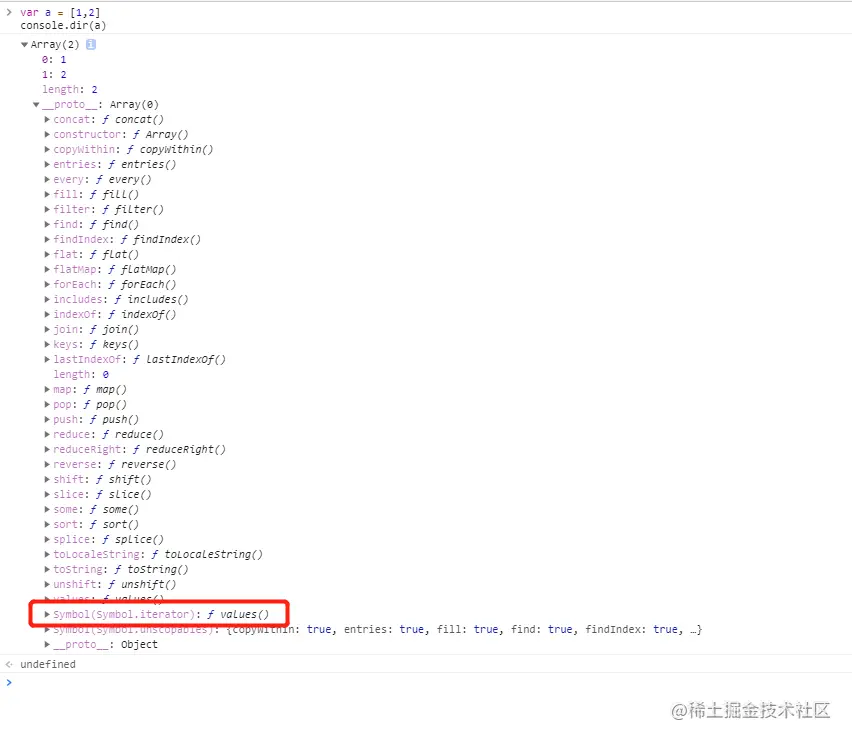Expand the filter function entry
This screenshot has height=742, width=852.
click(47, 209)
